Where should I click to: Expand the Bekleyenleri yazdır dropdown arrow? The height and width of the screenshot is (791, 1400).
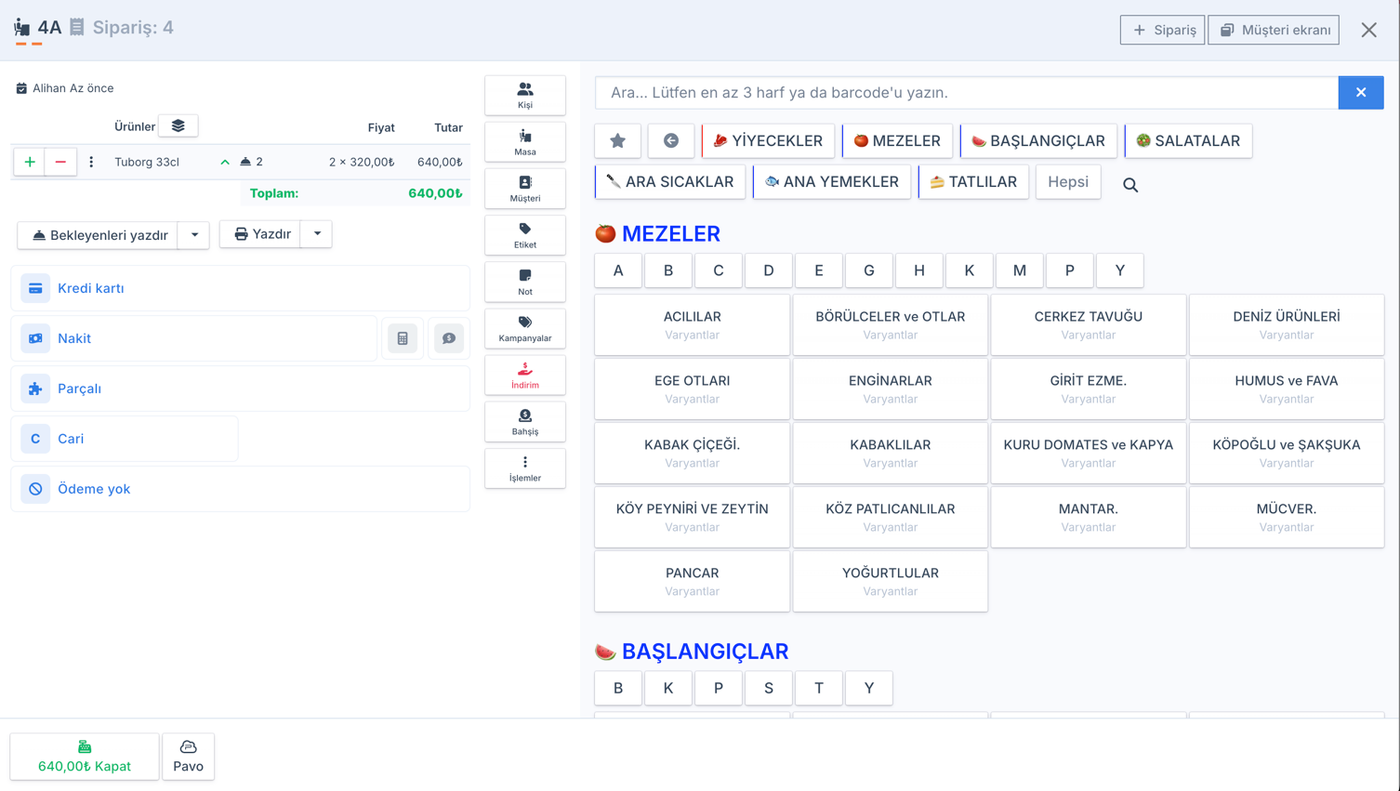pyautogui.click(x=195, y=235)
